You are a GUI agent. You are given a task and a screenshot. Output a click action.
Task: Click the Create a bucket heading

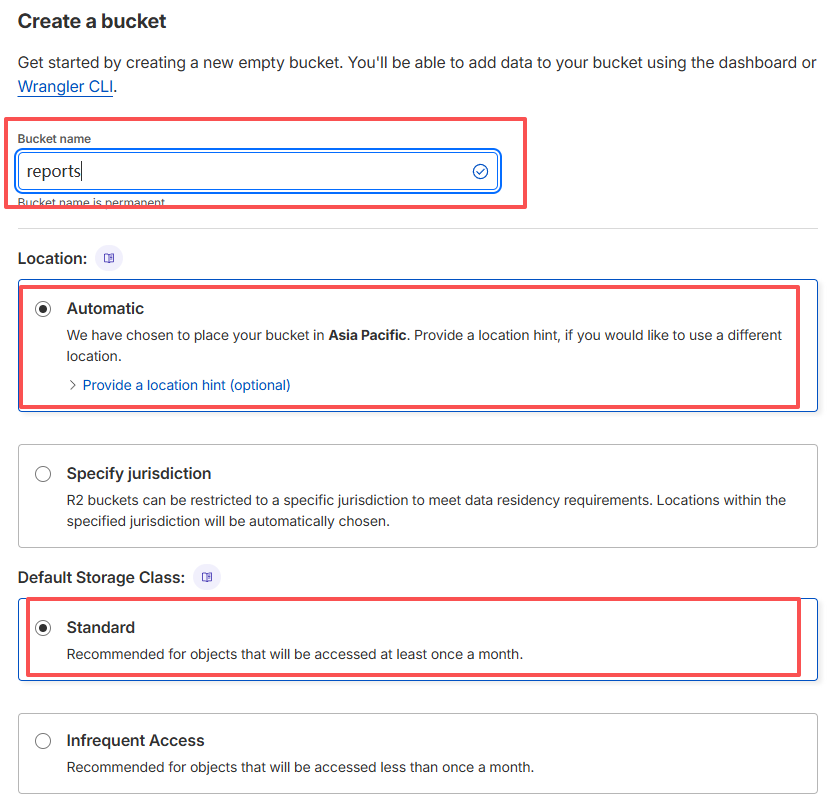(92, 21)
